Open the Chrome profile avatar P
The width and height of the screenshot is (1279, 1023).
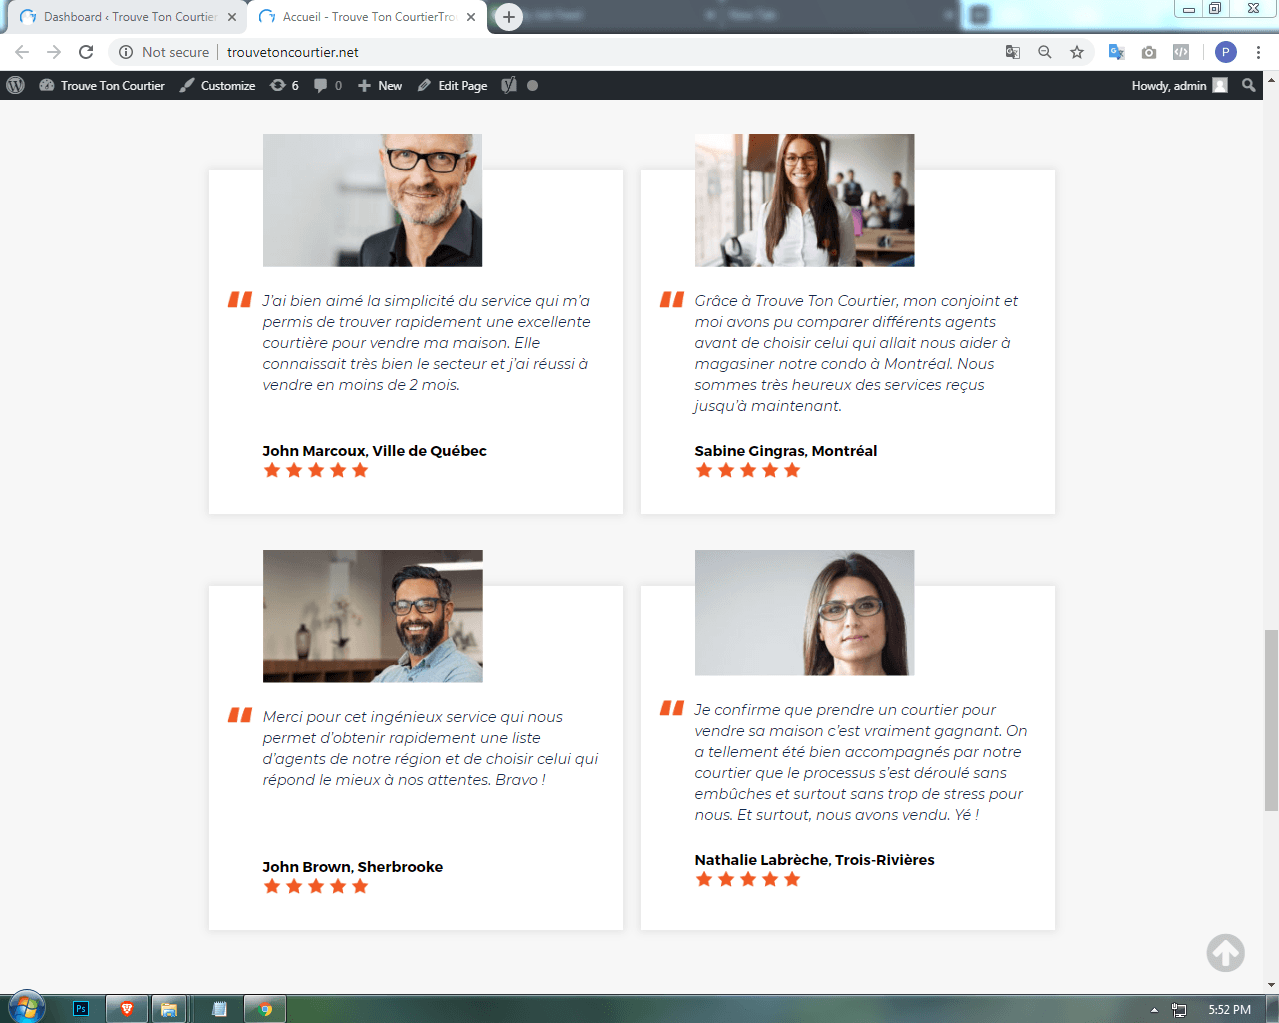pyautogui.click(x=1226, y=52)
